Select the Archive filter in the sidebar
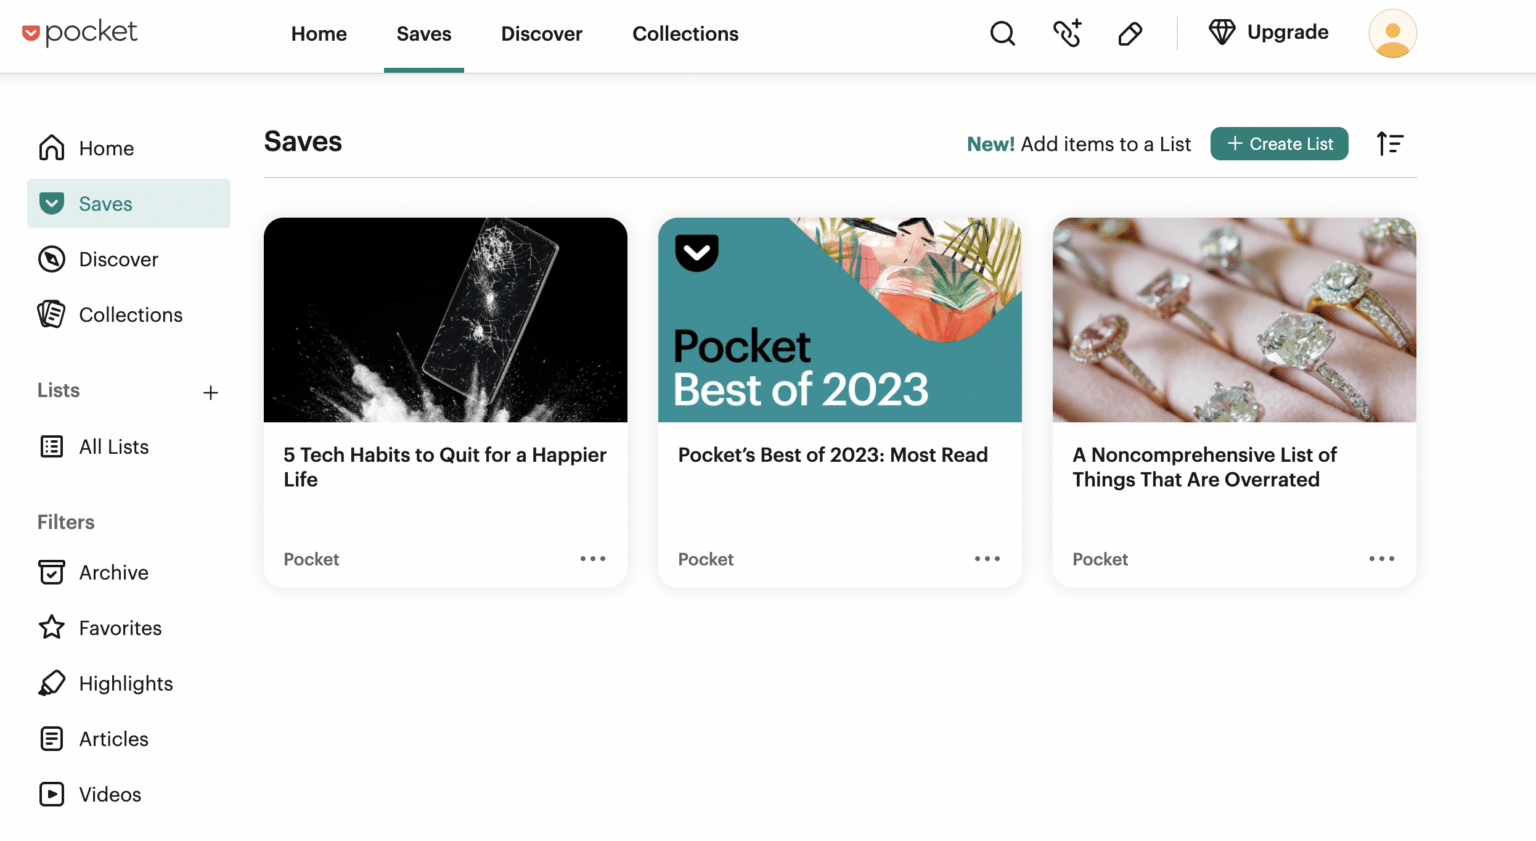1536x841 pixels. [115, 572]
